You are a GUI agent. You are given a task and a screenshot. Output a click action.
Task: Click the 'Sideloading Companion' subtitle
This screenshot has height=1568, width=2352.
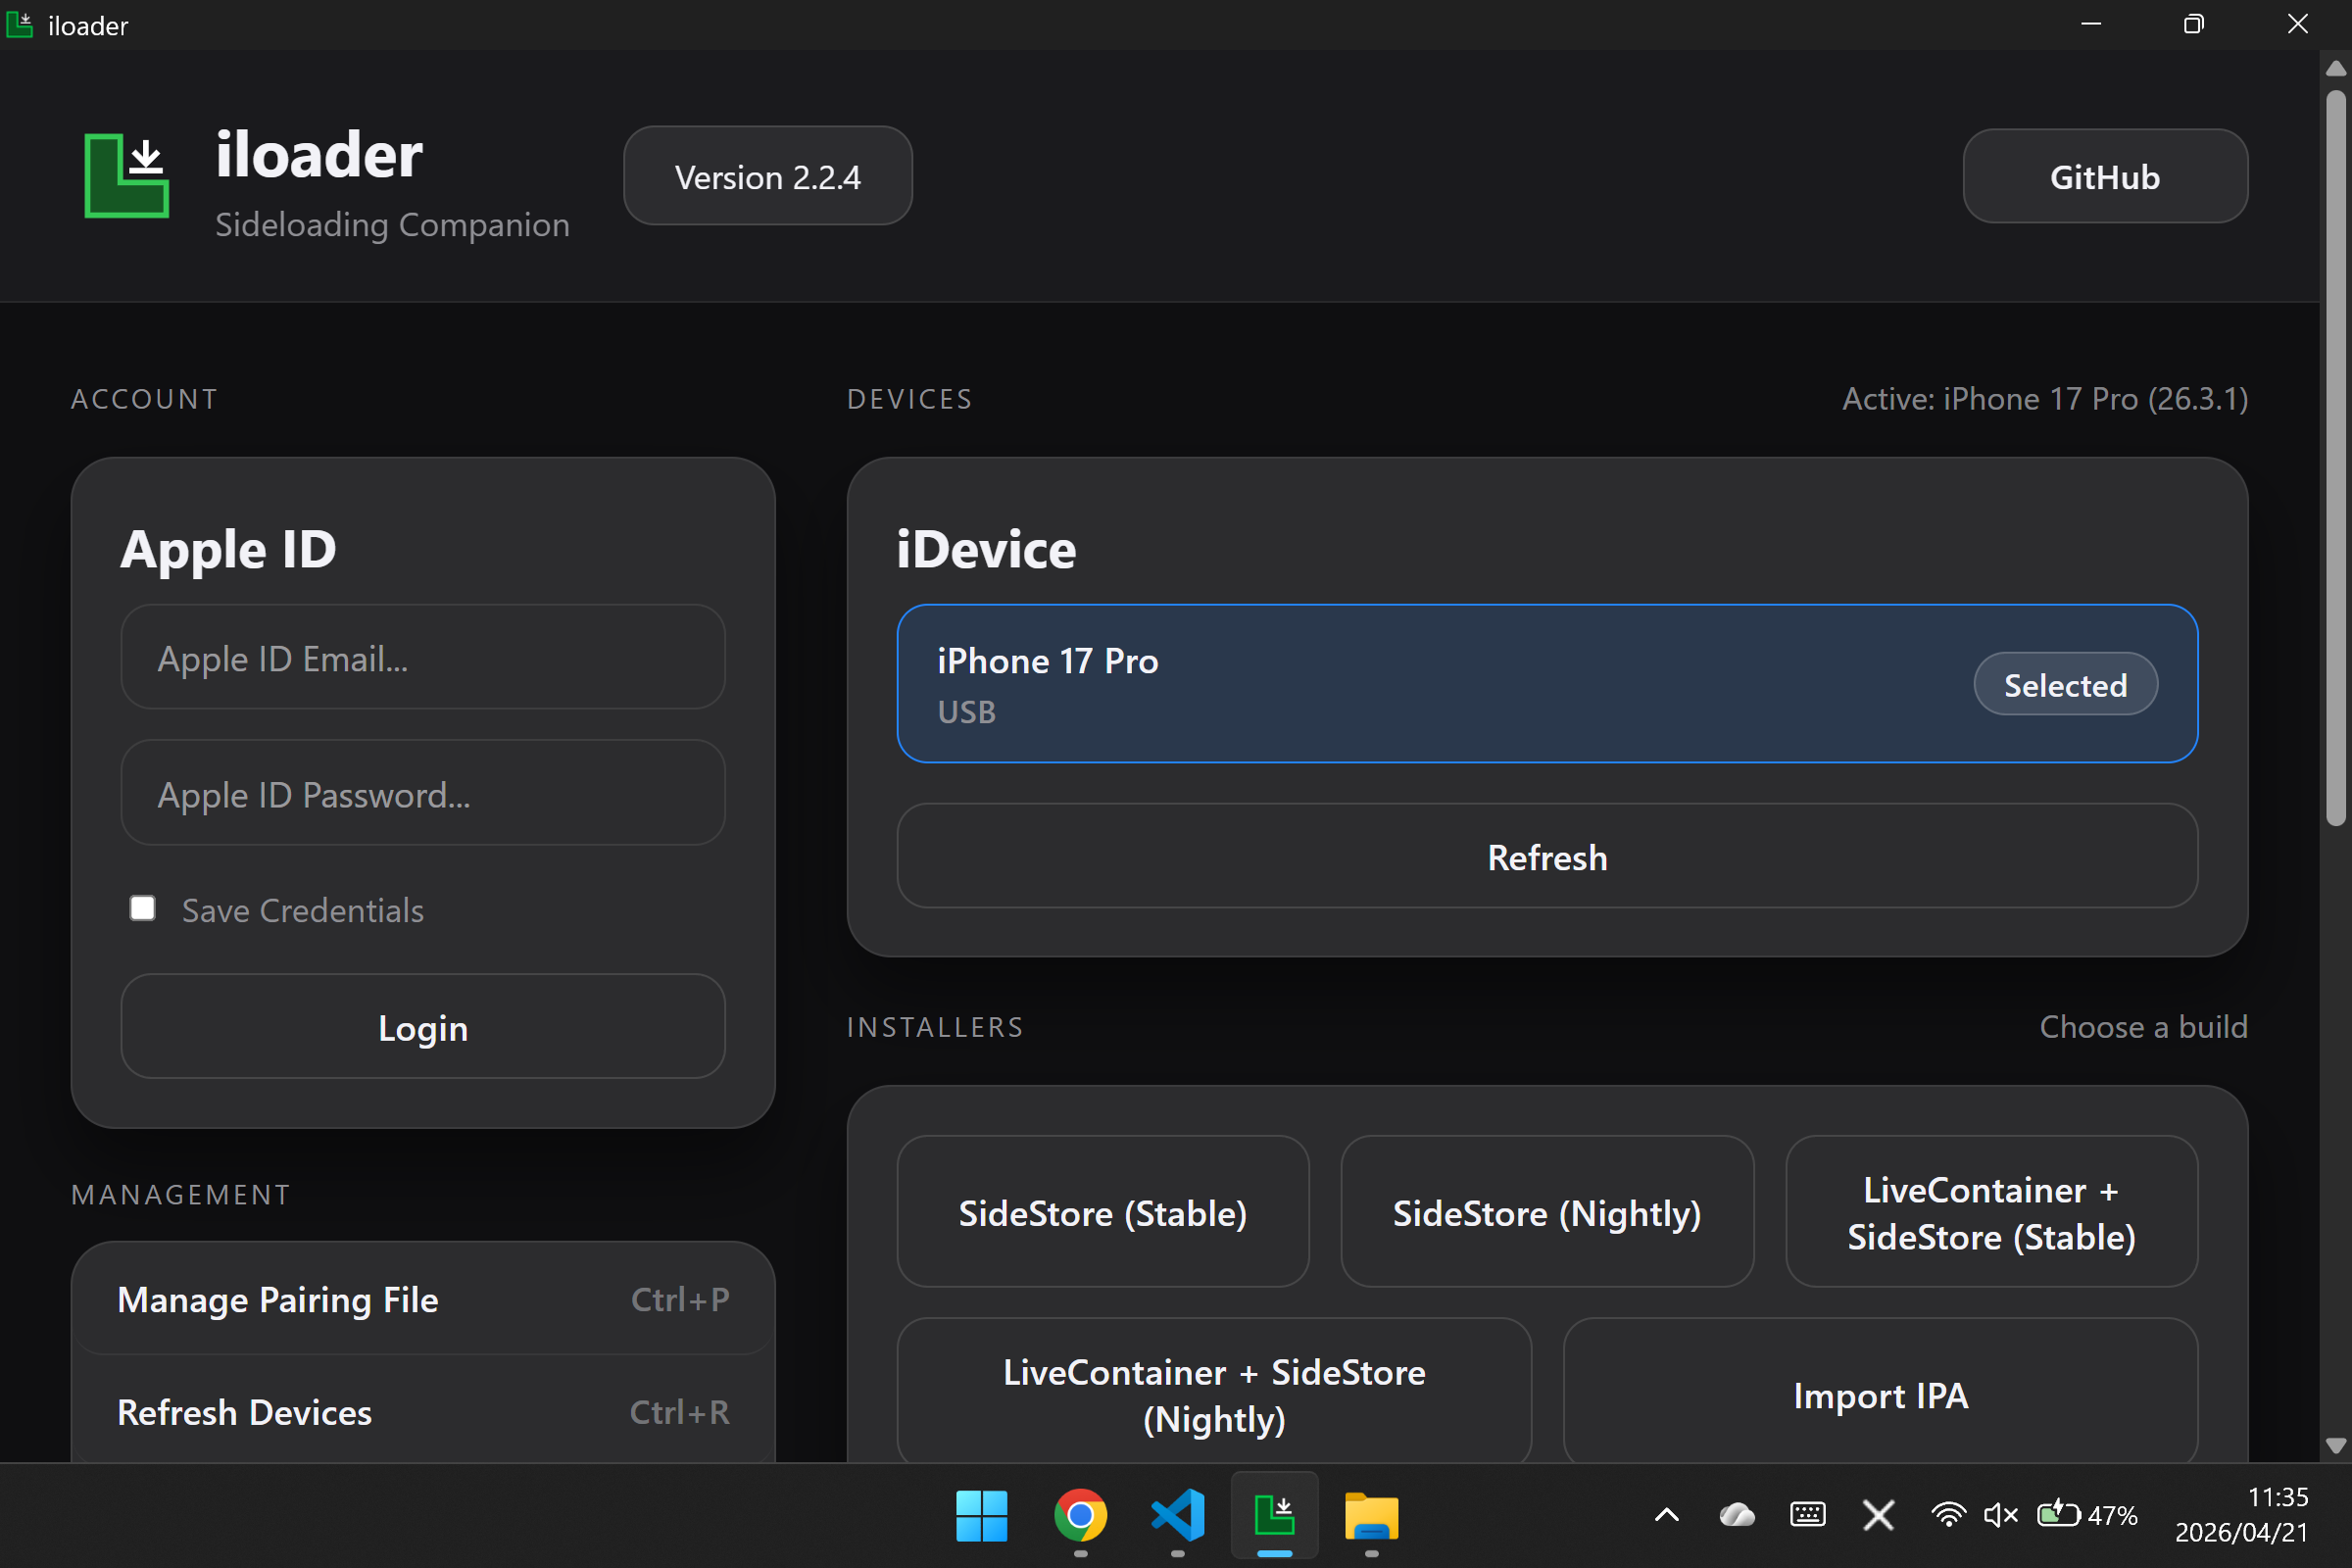[x=392, y=224]
